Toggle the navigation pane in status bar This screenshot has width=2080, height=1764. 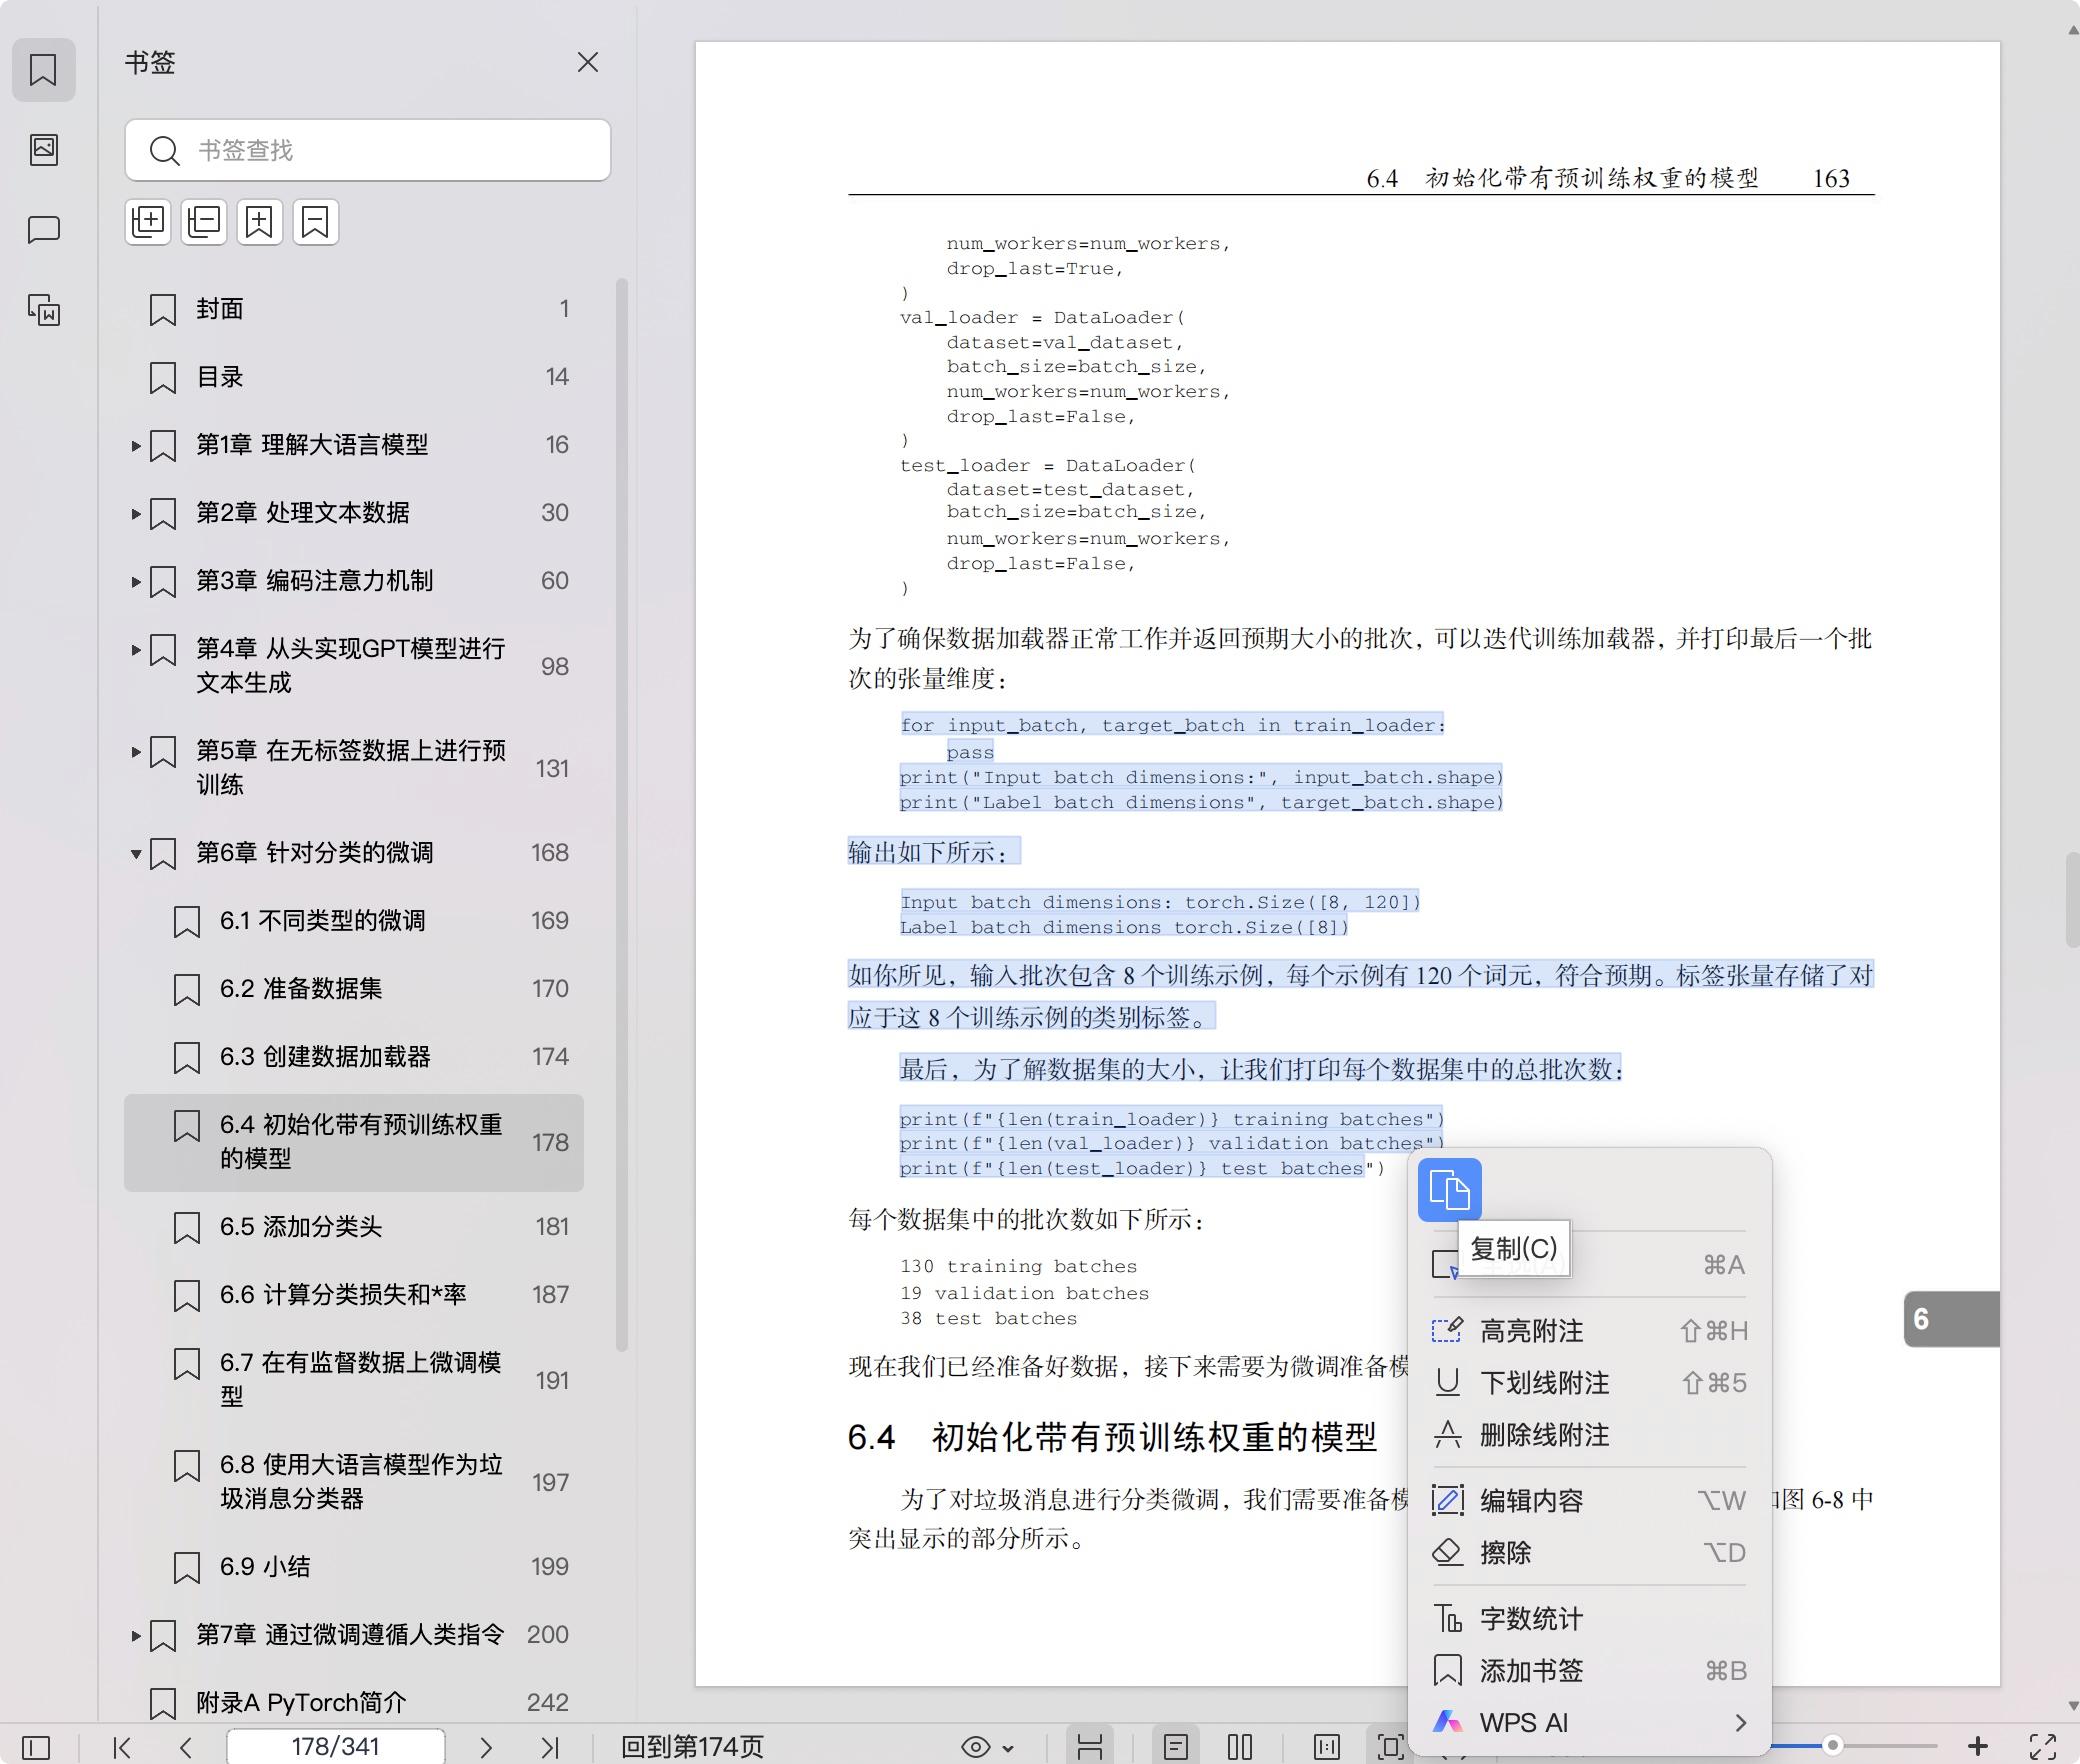tap(36, 1747)
